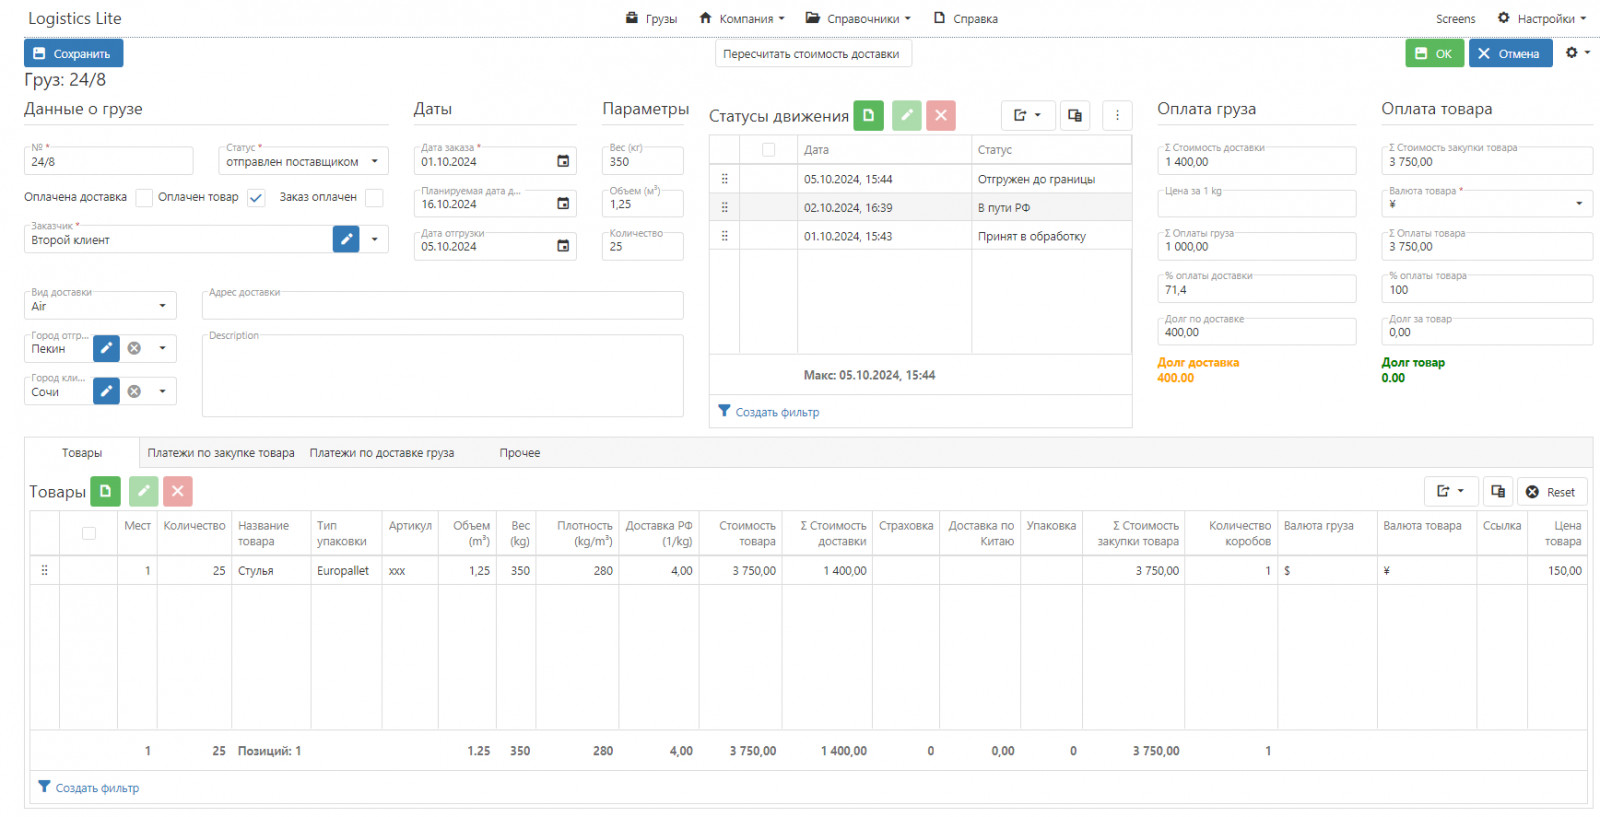
Task: Edit the client city Сочи
Action: click(x=106, y=391)
